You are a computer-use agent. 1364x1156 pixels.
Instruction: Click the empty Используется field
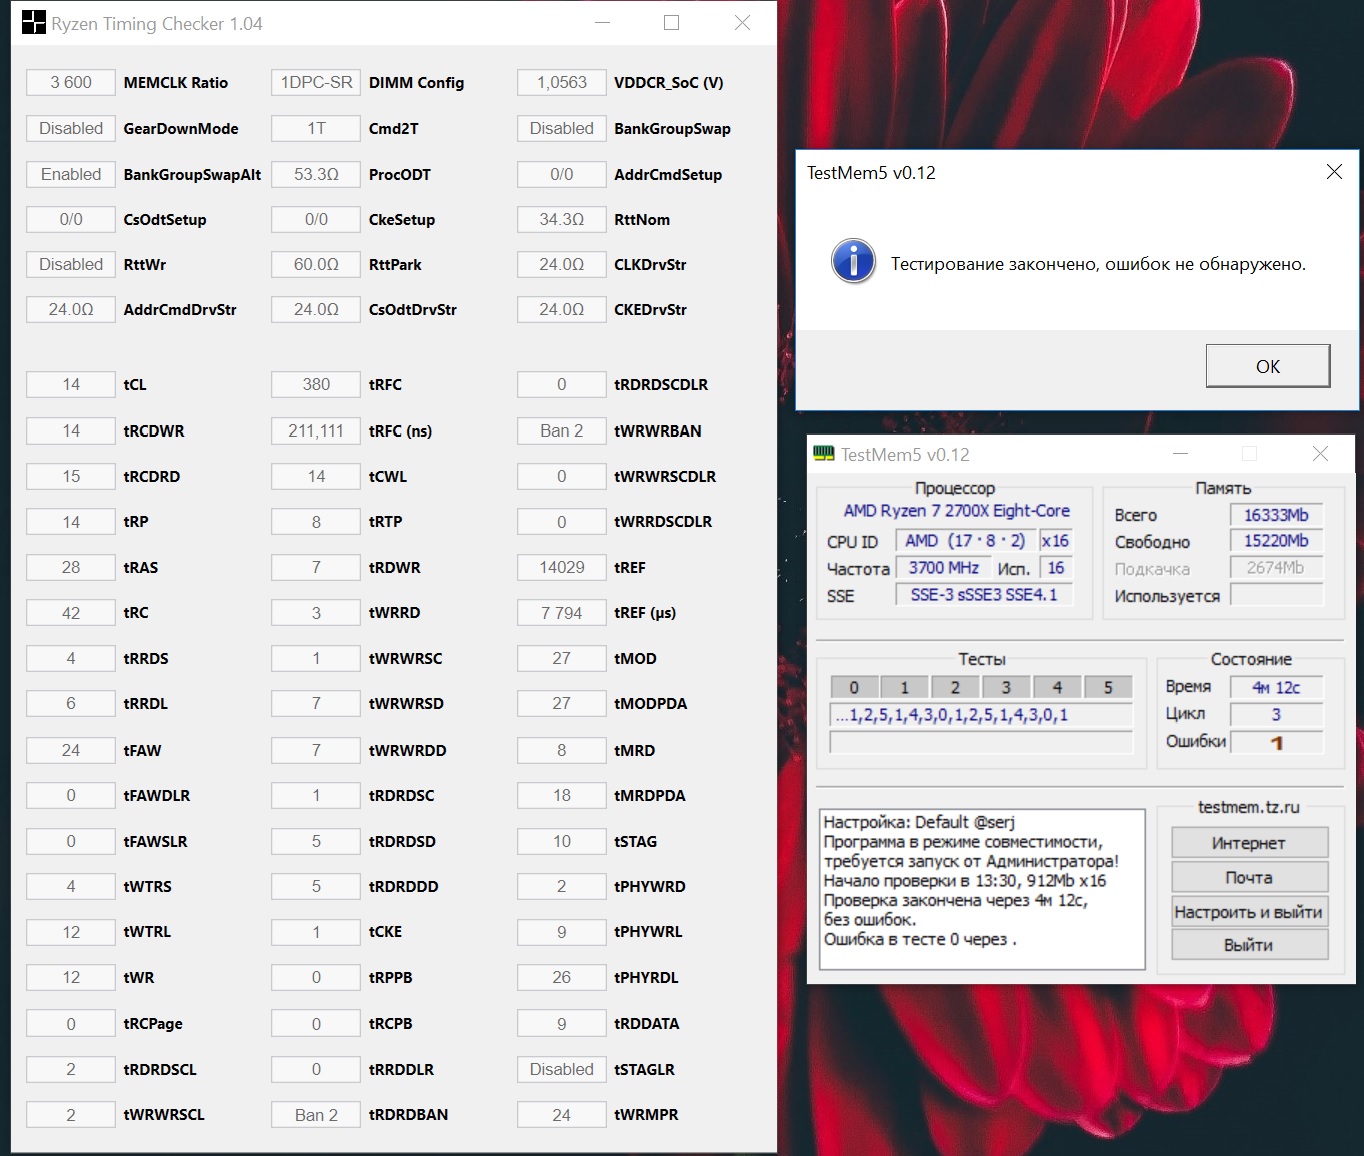coord(1276,595)
